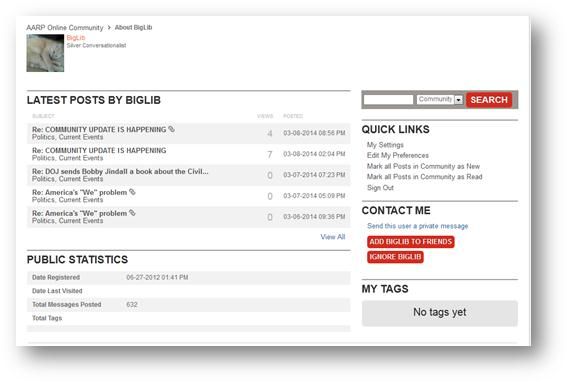
Task: Click ADD BIGLIB TO FRIENDS button
Action: pos(411,242)
